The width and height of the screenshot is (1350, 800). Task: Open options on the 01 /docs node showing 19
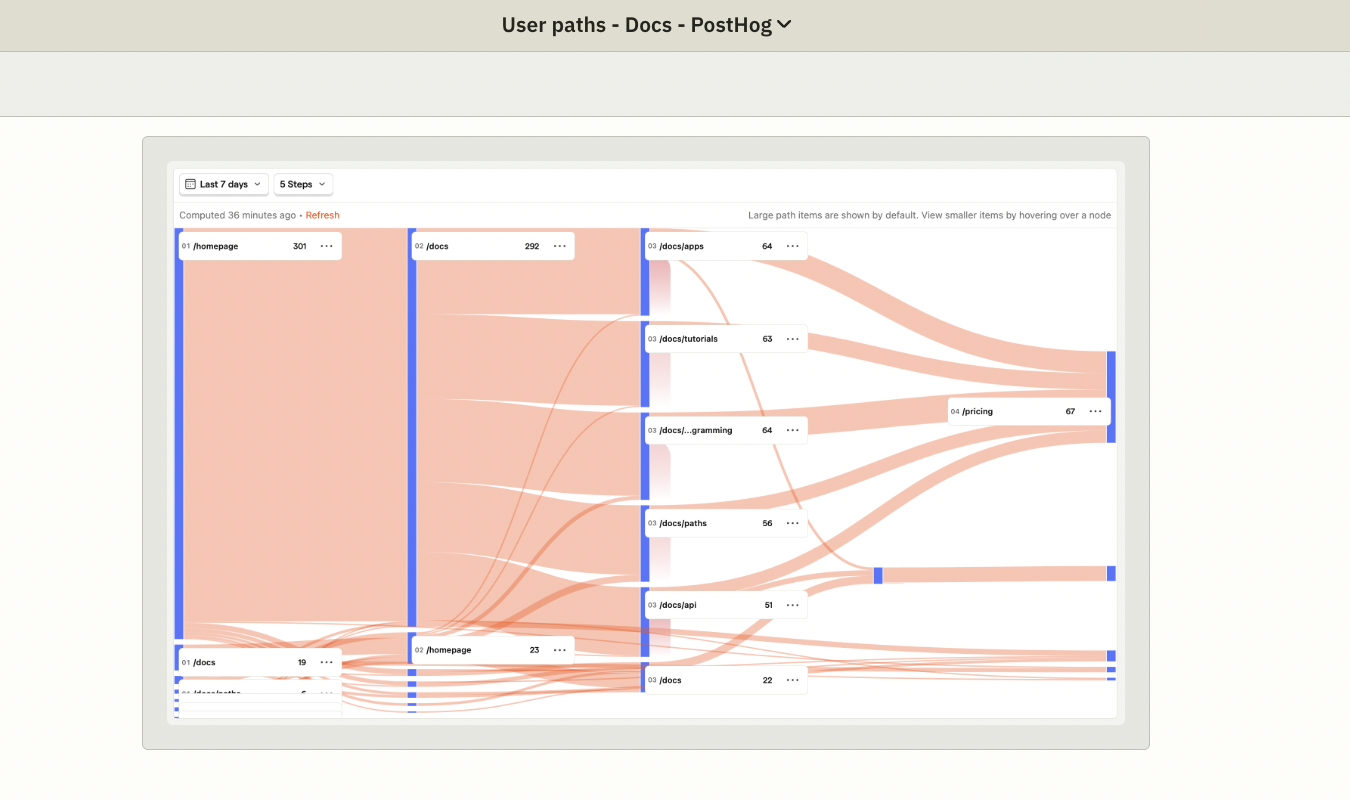326,661
